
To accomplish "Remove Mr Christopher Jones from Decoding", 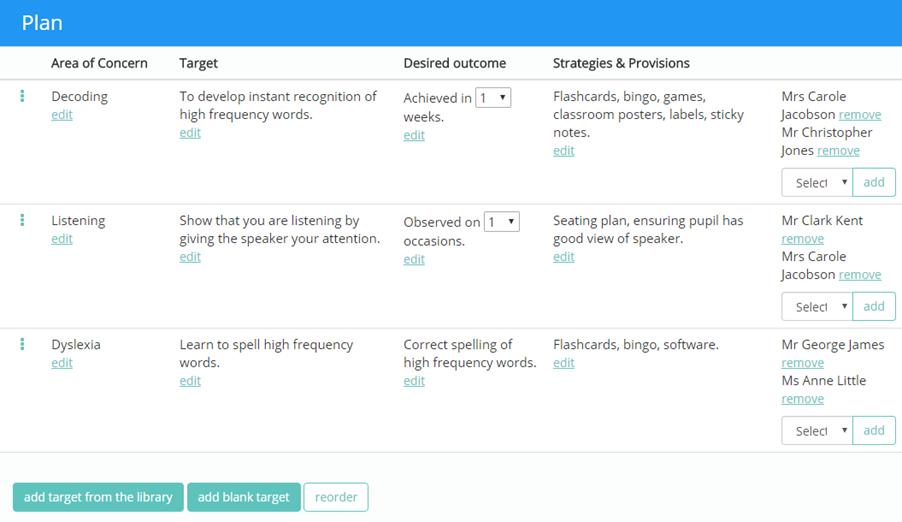I will pos(838,151).
